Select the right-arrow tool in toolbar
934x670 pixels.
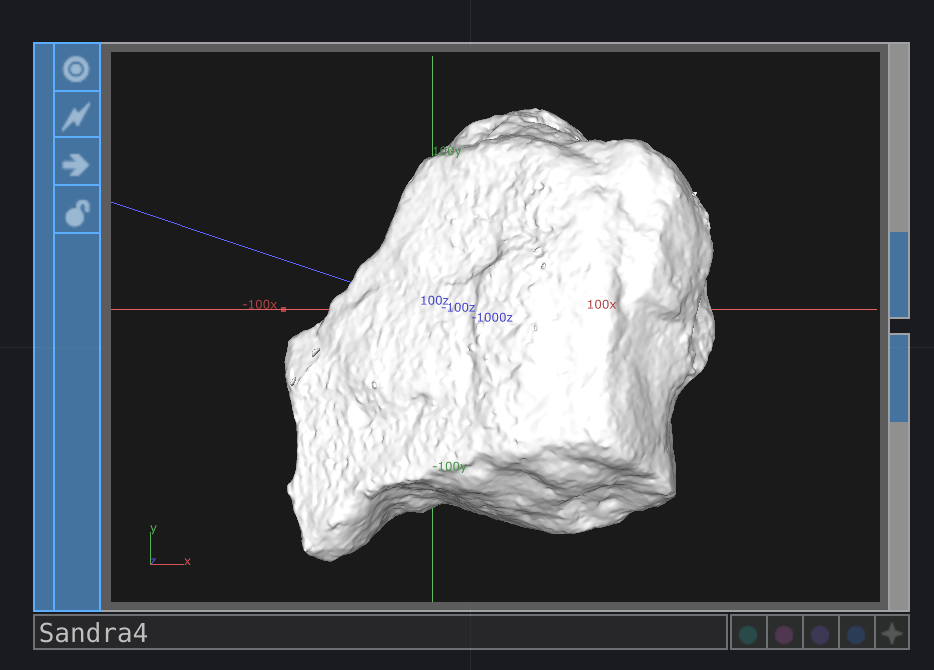click(77, 163)
